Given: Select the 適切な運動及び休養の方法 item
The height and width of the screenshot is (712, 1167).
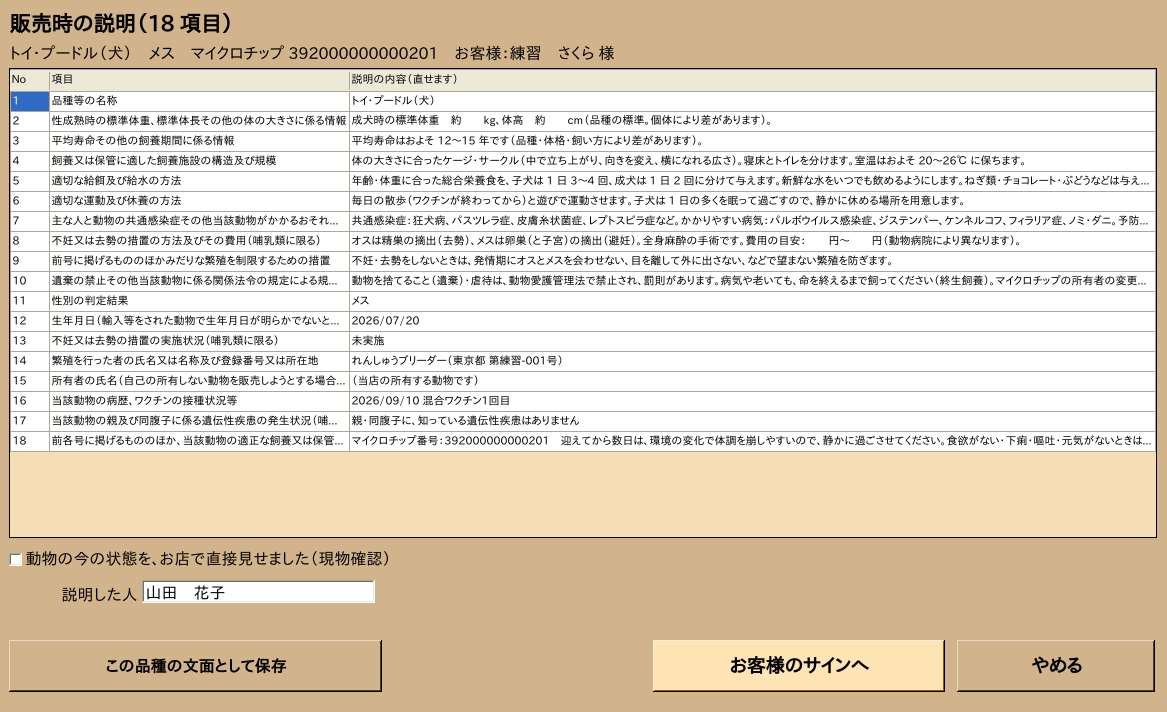Looking at the screenshot, I should (199, 201).
